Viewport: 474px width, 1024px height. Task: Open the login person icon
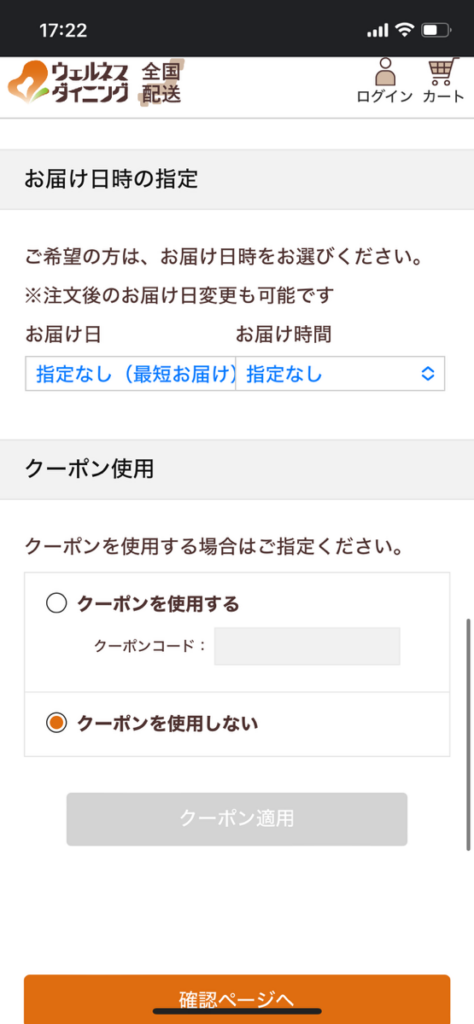click(385, 72)
